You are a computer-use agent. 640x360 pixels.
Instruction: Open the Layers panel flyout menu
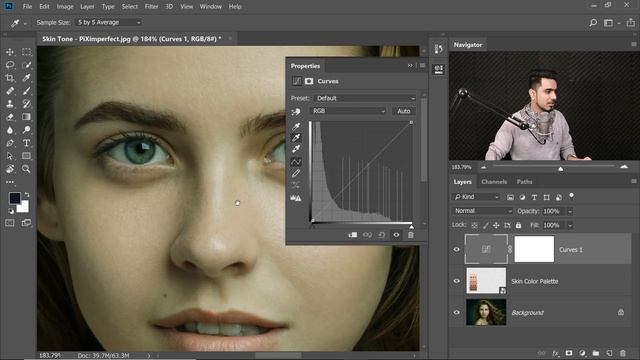coord(633,181)
